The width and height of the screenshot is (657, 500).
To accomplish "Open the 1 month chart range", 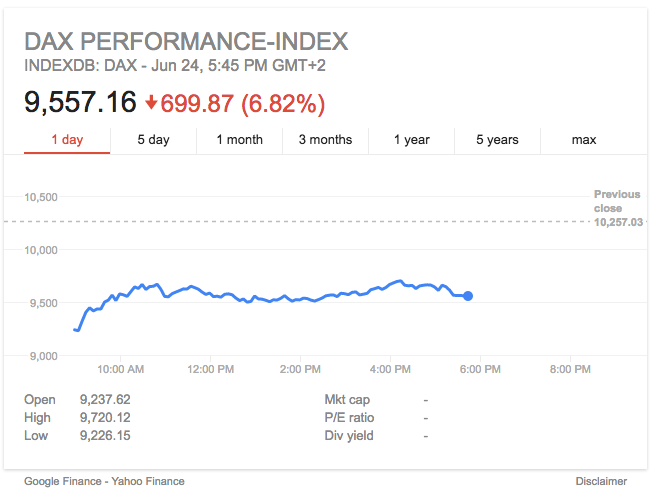I will [239, 139].
